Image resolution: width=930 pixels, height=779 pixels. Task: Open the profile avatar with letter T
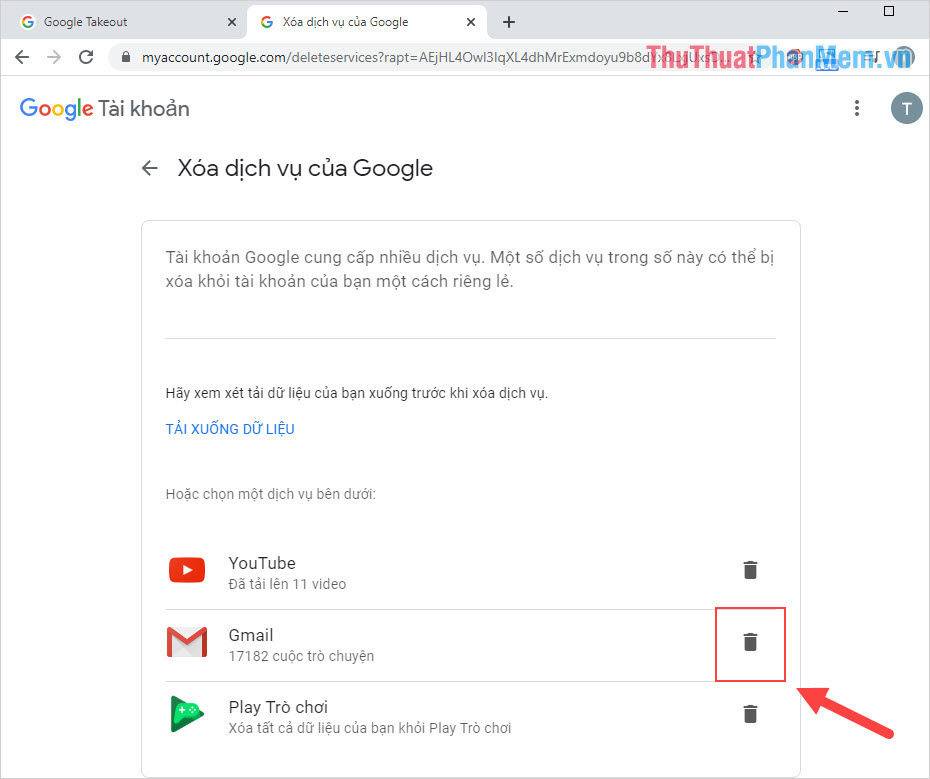coord(906,108)
